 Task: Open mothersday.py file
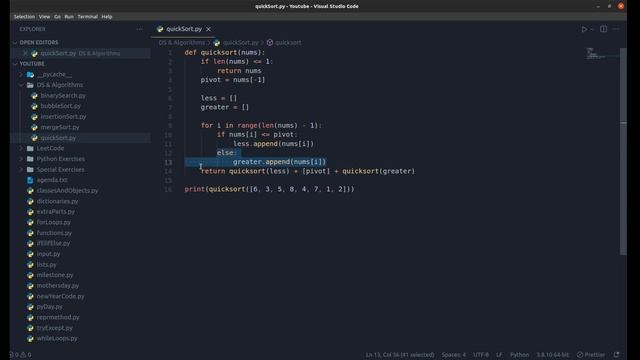click(58, 286)
